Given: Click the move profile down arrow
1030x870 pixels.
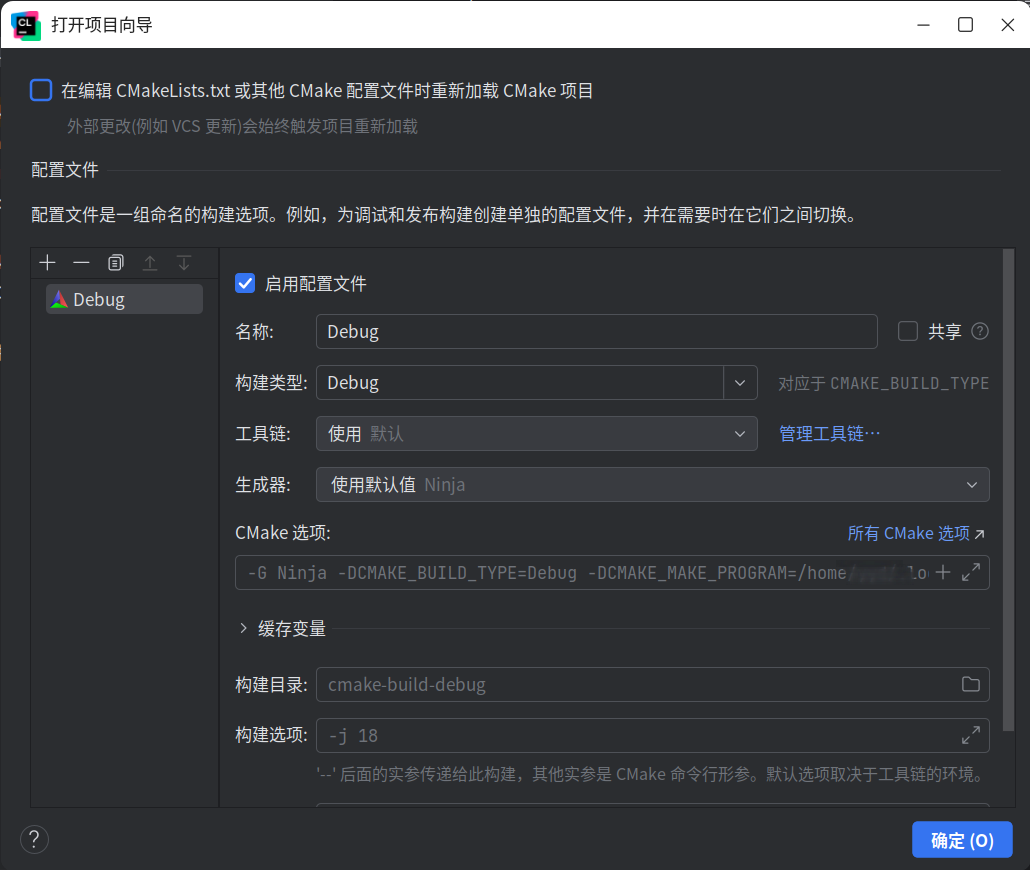Looking at the screenshot, I should tap(184, 263).
